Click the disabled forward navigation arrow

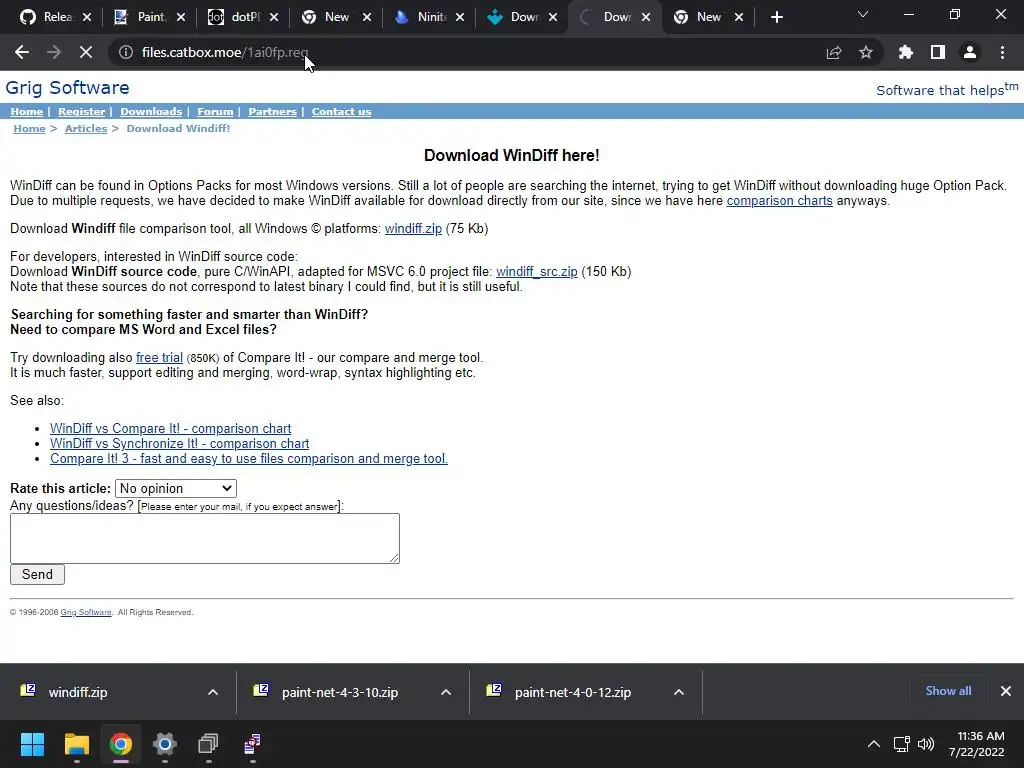(54, 52)
